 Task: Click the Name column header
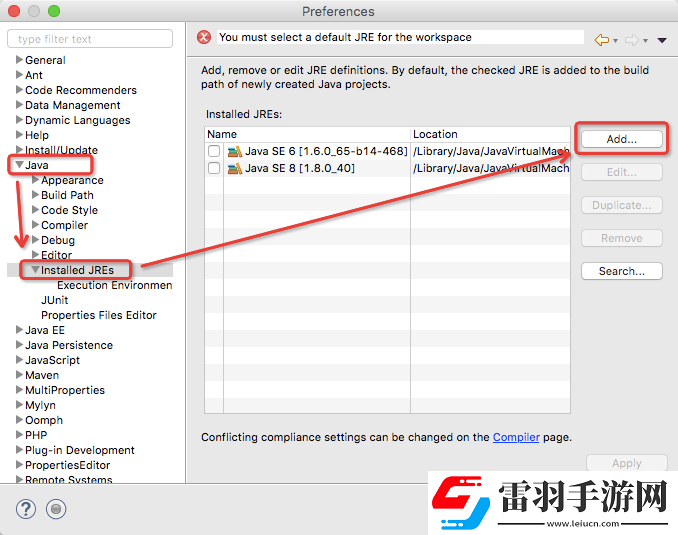(x=307, y=134)
